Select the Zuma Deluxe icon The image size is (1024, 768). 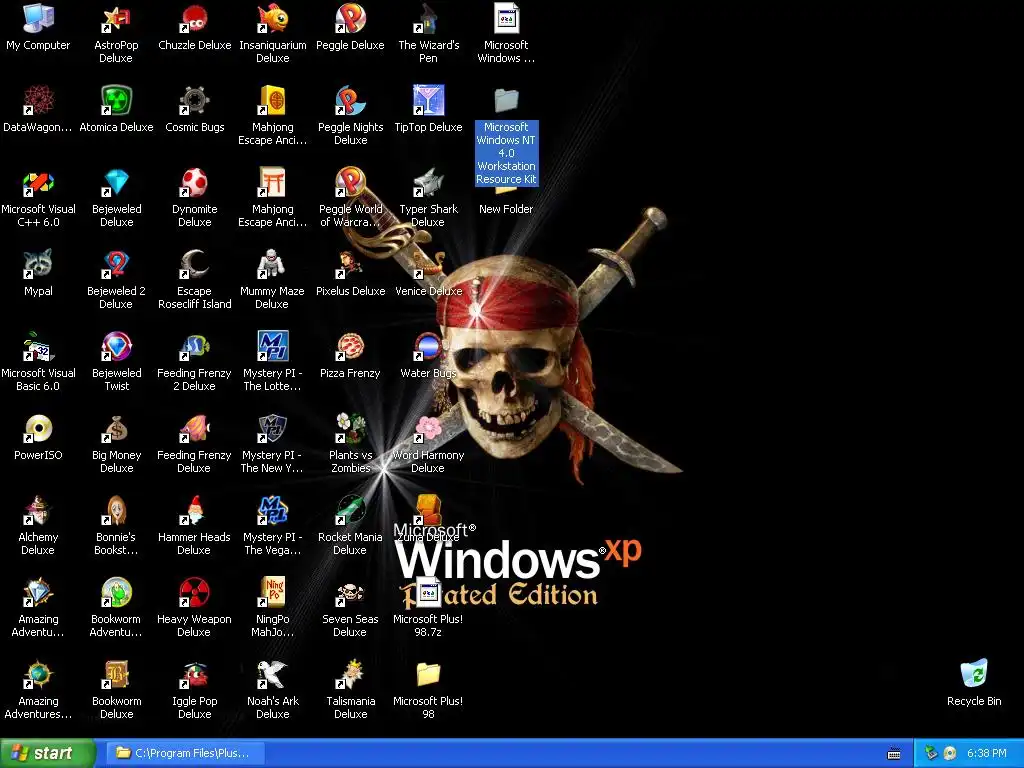point(428,511)
